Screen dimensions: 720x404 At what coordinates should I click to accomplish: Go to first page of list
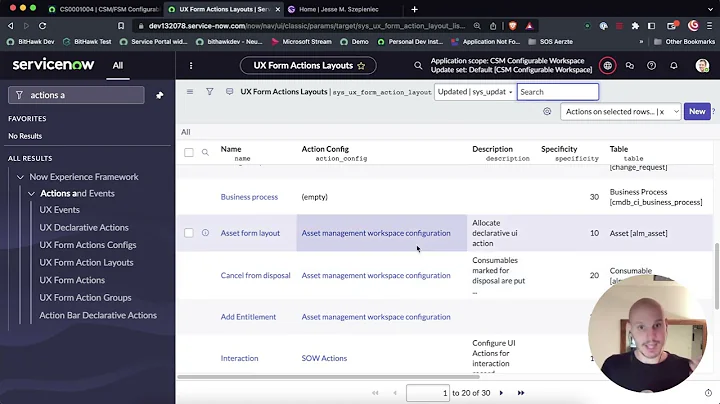[x=375, y=393]
